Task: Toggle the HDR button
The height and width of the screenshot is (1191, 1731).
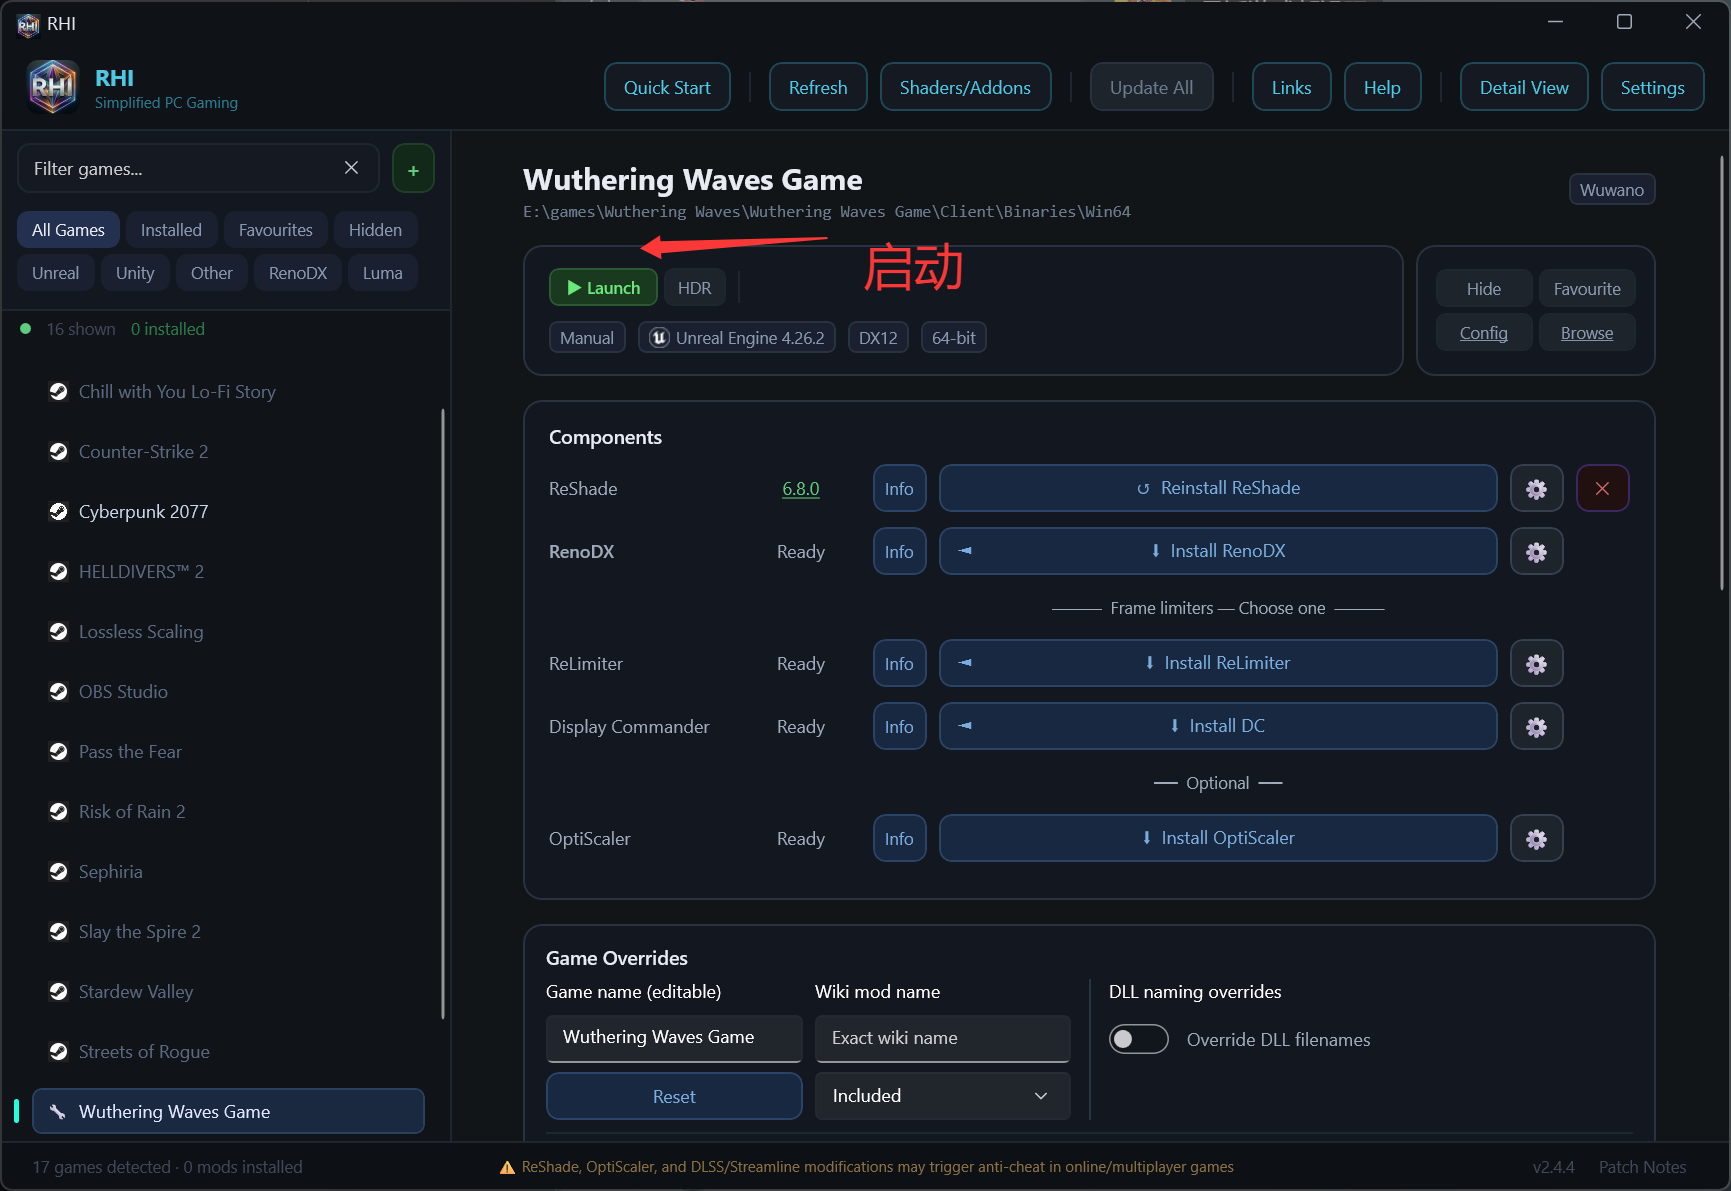Action: (694, 288)
